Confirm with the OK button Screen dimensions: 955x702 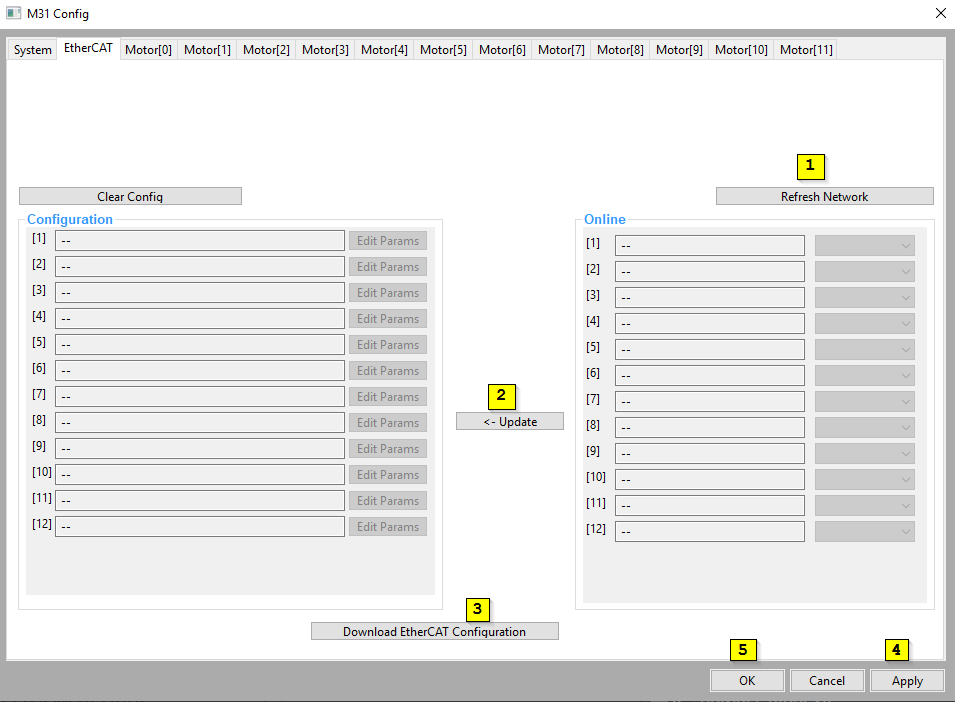coord(747,681)
